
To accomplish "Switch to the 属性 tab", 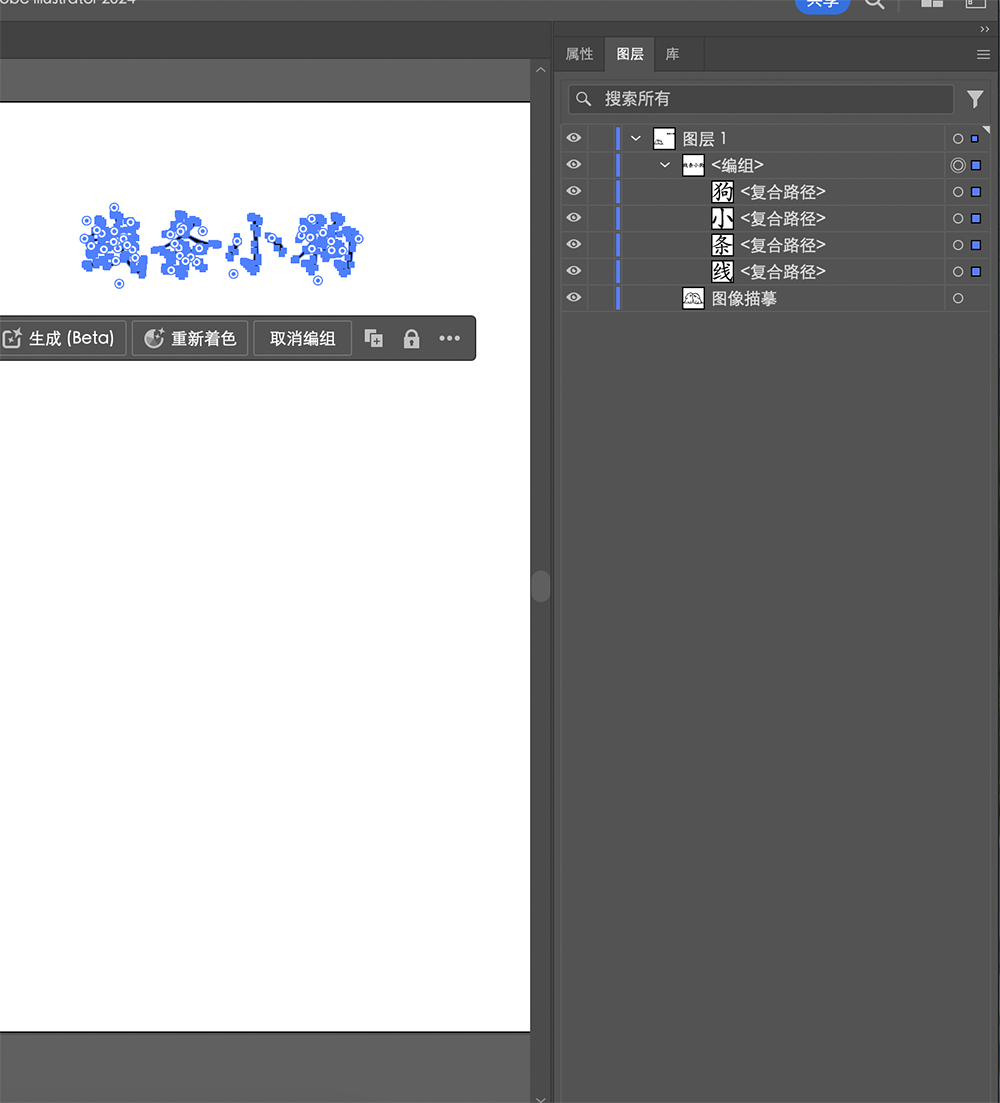I will (x=579, y=55).
